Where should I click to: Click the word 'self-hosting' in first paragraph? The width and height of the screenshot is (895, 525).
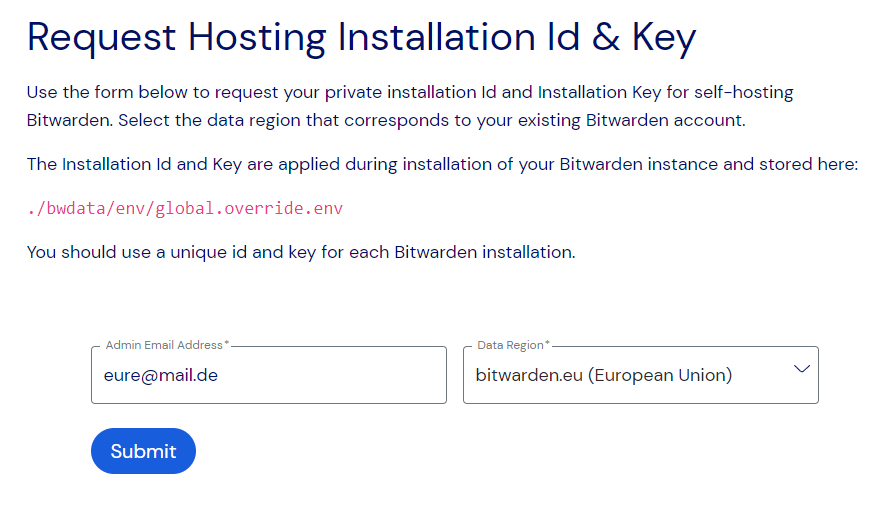(x=744, y=92)
